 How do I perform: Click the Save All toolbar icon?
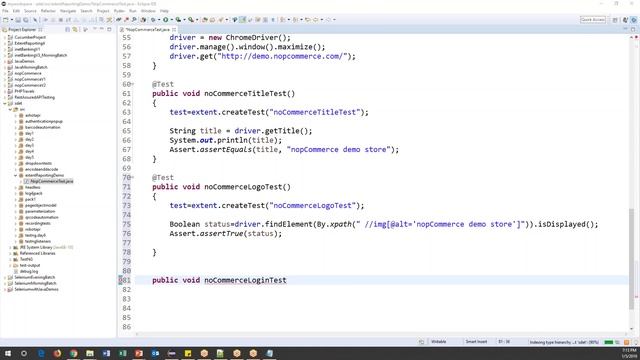click(x=26, y=20)
